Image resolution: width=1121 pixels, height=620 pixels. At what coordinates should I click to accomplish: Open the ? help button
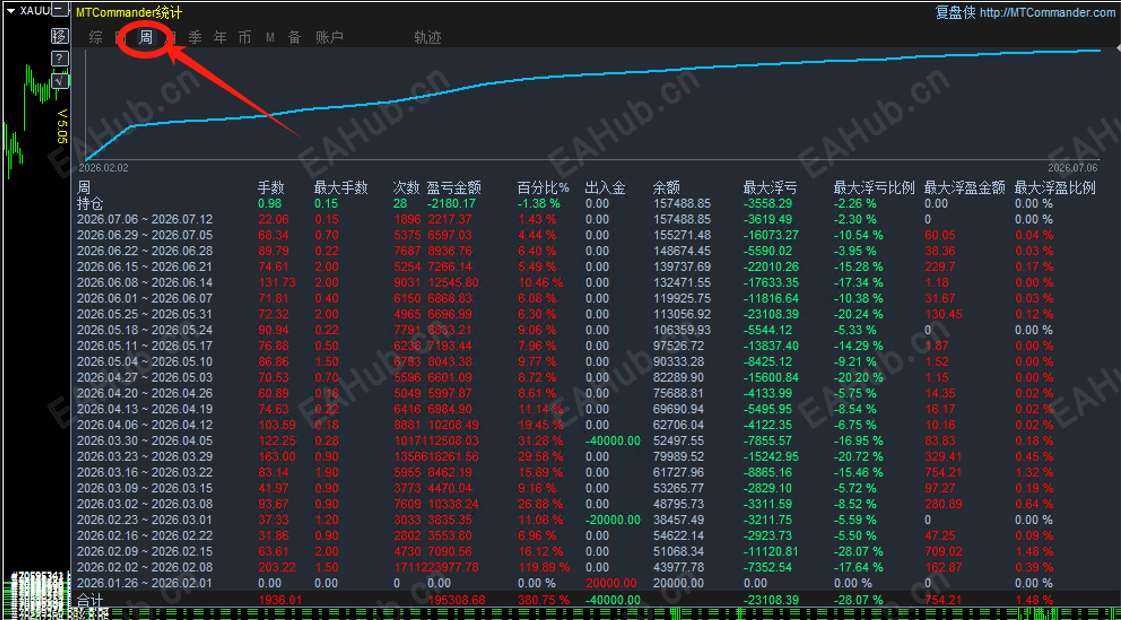pyautogui.click(x=60, y=59)
